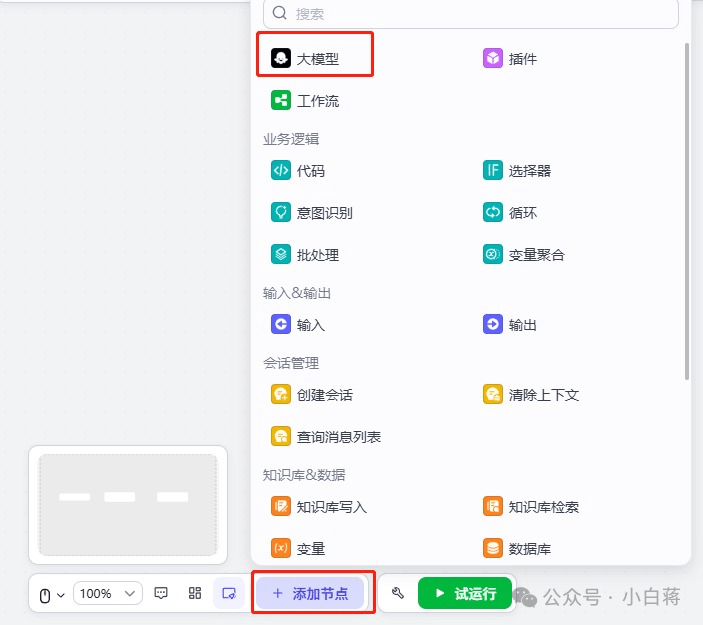The image size is (703, 625).
Task: Click the 输入&输出 section heading
Action: click(297, 293)
